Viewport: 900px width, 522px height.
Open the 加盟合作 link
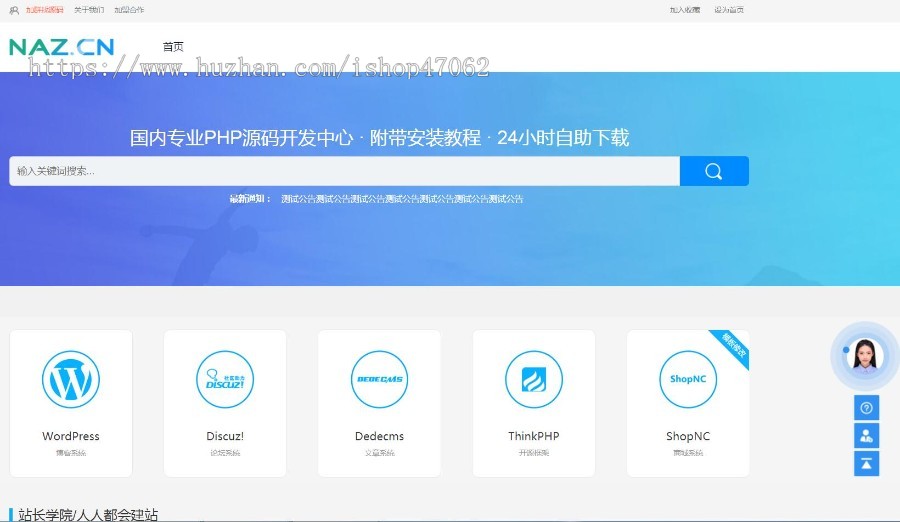[x=129, y=10]
